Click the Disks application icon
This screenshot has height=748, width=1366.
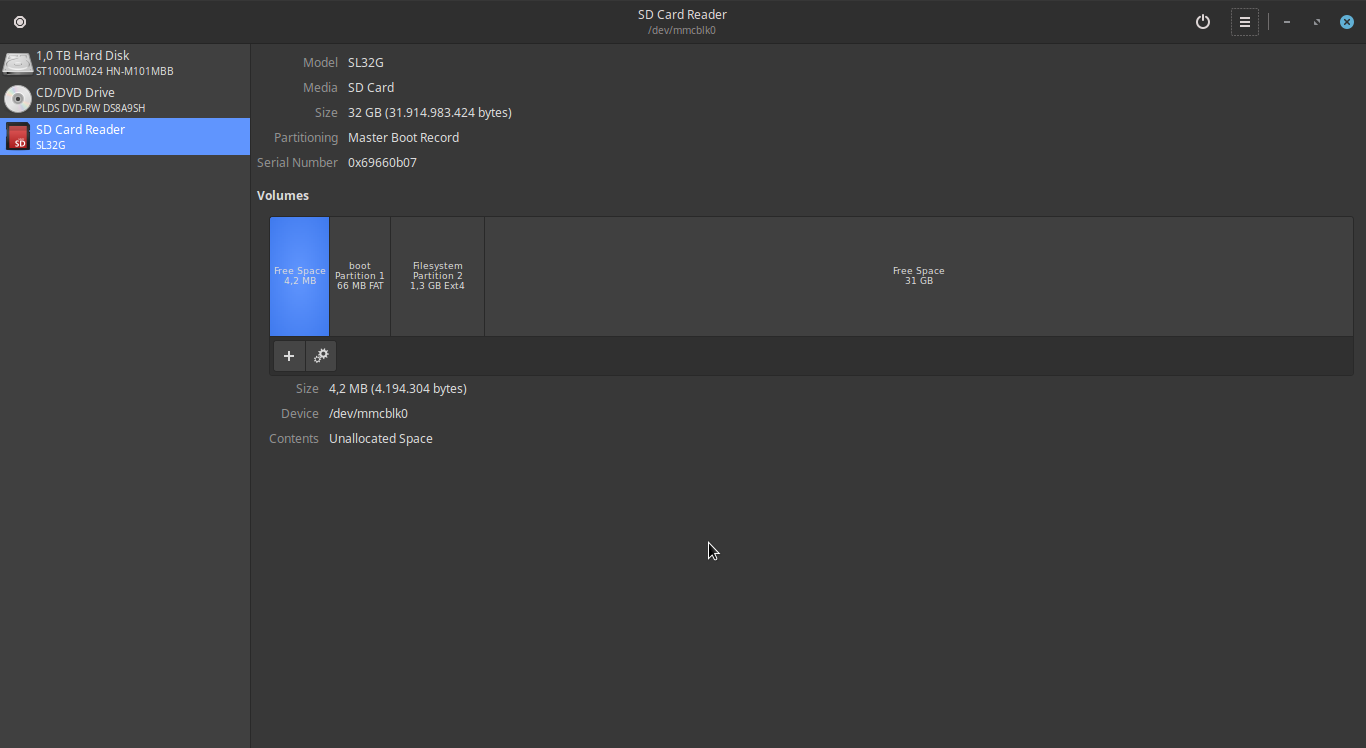point(20,21)
